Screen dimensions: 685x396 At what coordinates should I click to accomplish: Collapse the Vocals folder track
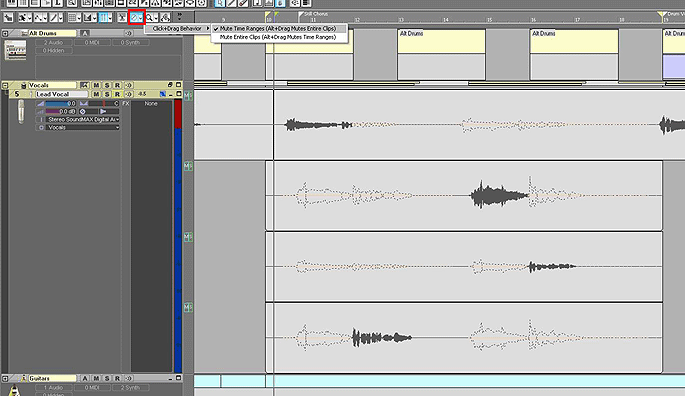tap(5, 85)
